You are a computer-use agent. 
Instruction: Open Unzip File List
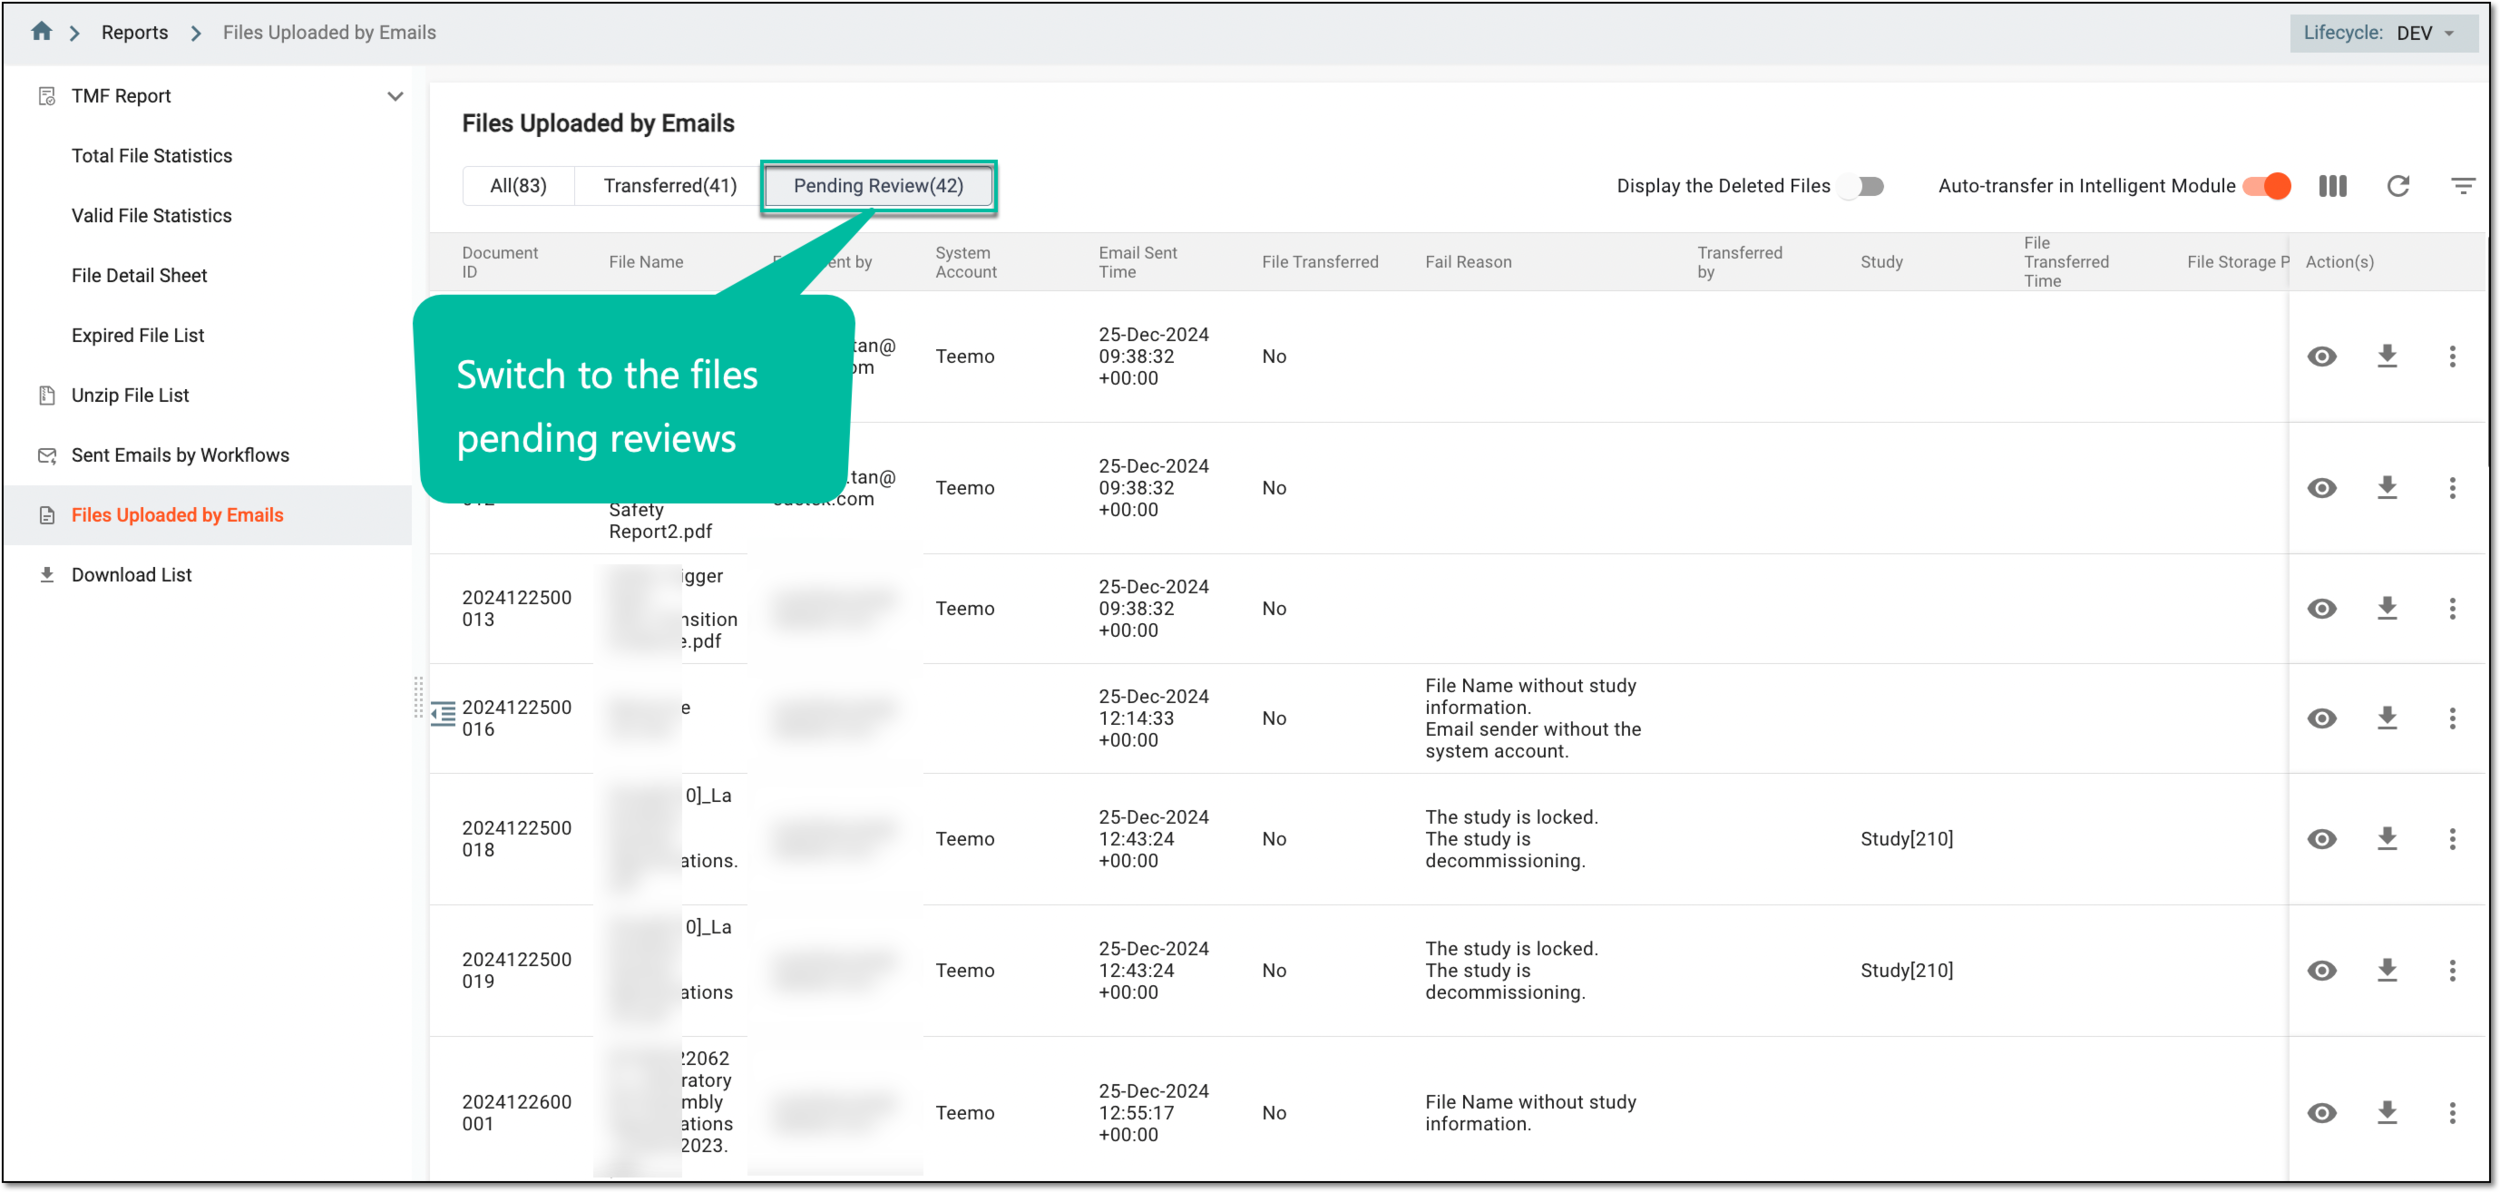130,396
